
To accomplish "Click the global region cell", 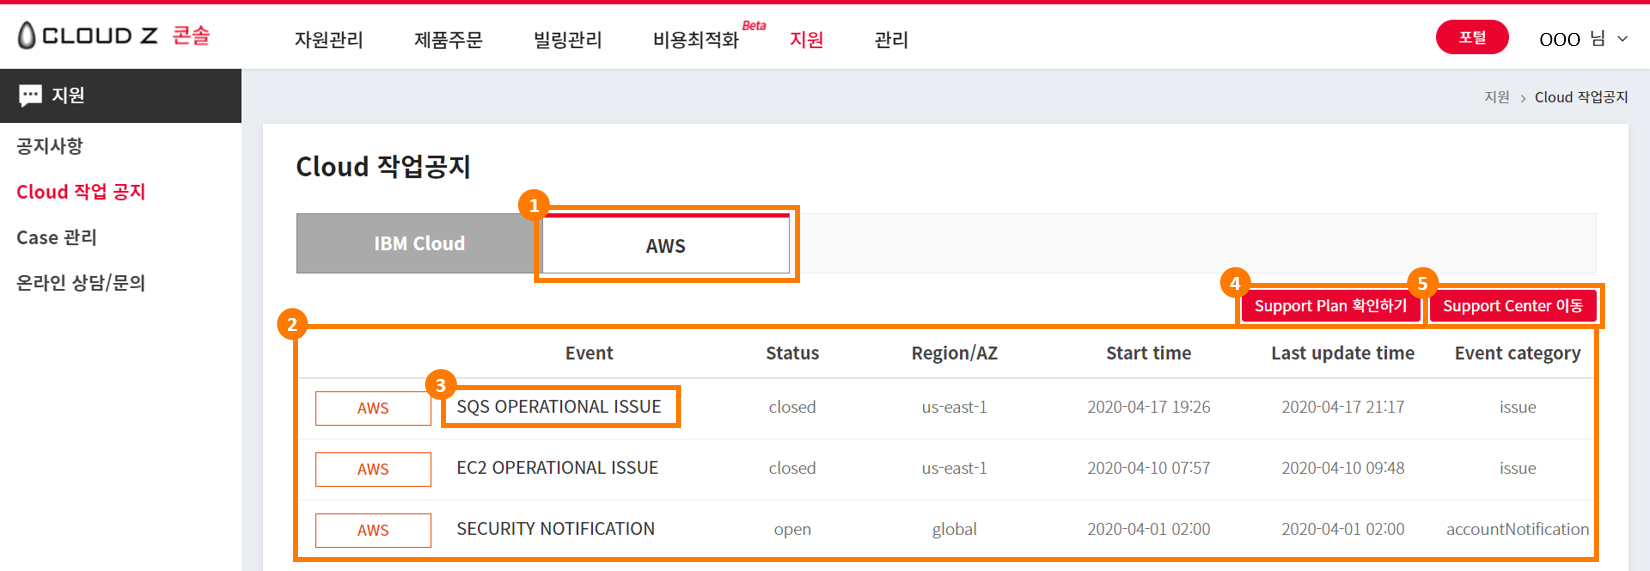I will pos(954,529).
